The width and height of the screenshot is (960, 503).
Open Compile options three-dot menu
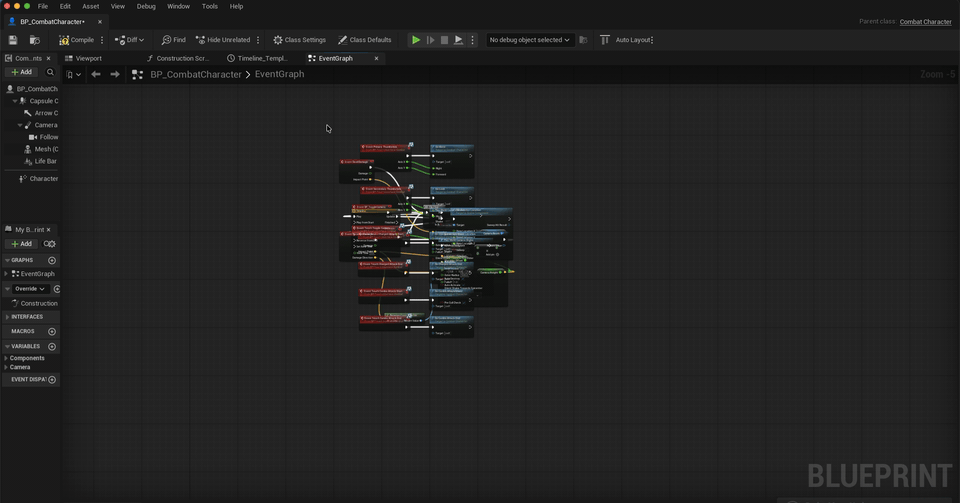point(102,40)
